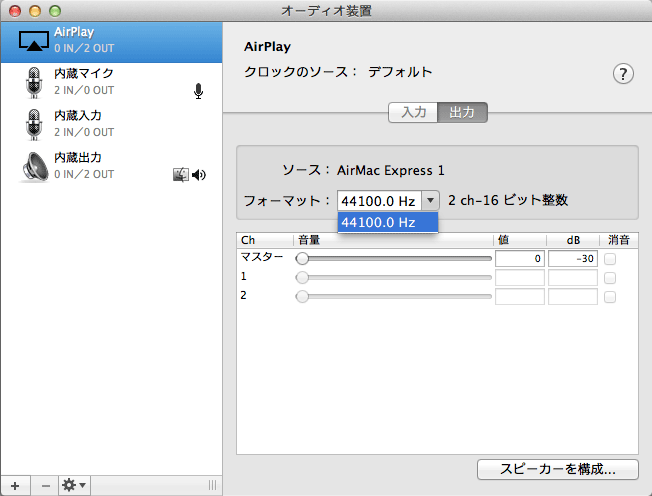This screenshot has height=496, width=652.
Task: Click the マスター channel label
Action: [x=262, y=257]
